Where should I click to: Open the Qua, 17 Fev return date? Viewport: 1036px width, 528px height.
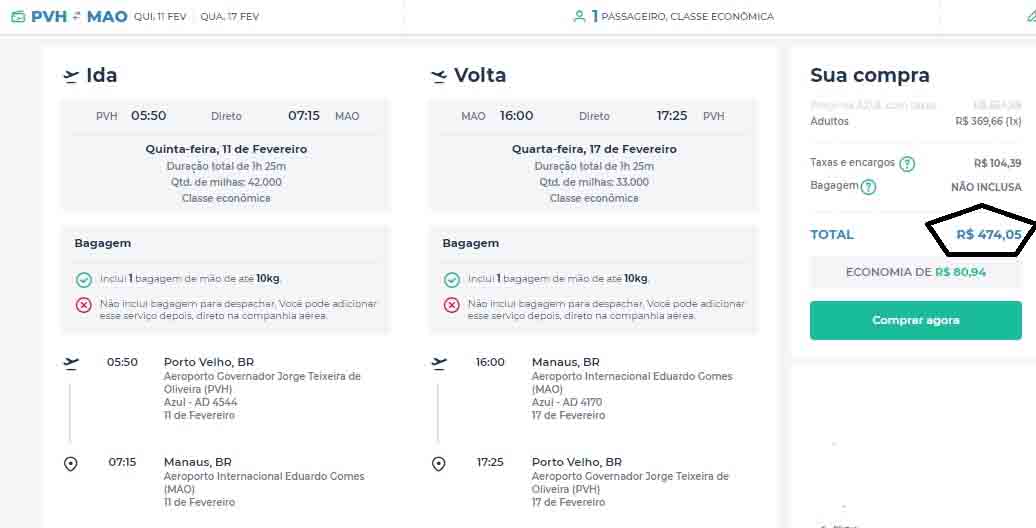click(x=229, y=17)
